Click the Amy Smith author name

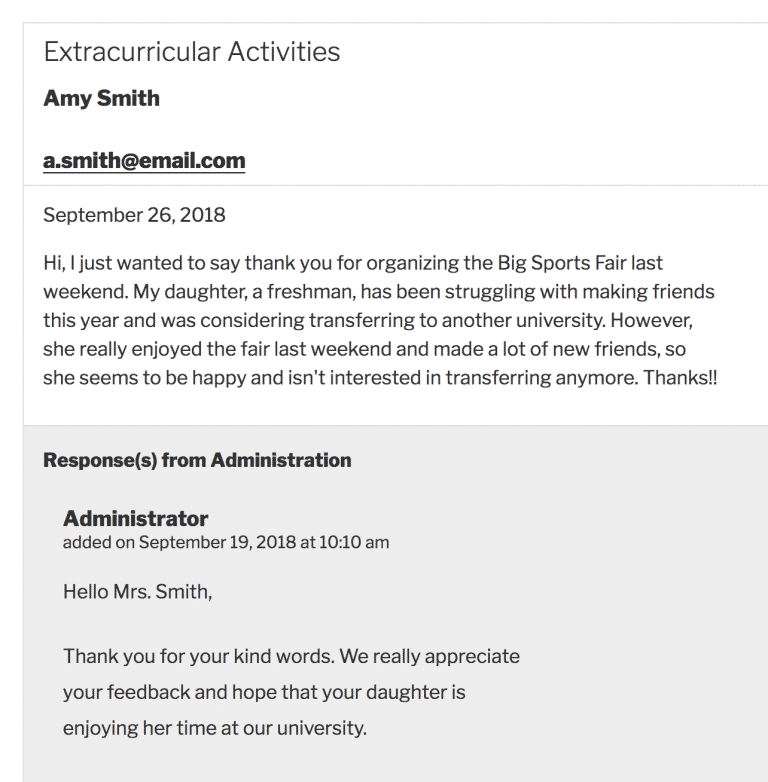point(101,98)
